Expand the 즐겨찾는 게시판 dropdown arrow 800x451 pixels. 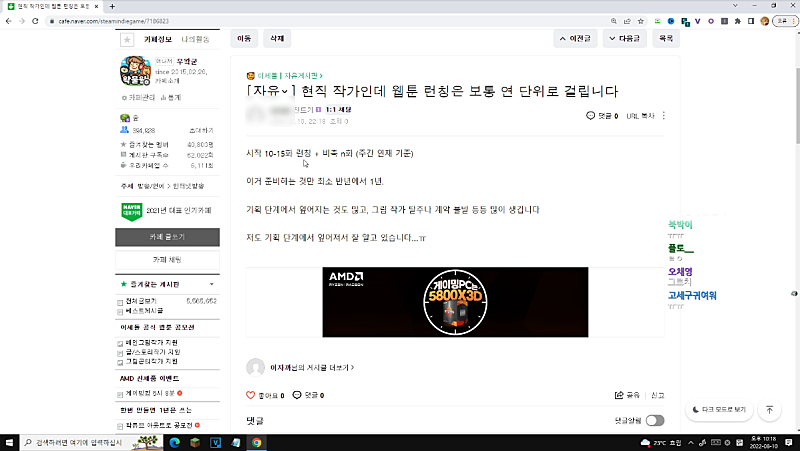[212, 284]
